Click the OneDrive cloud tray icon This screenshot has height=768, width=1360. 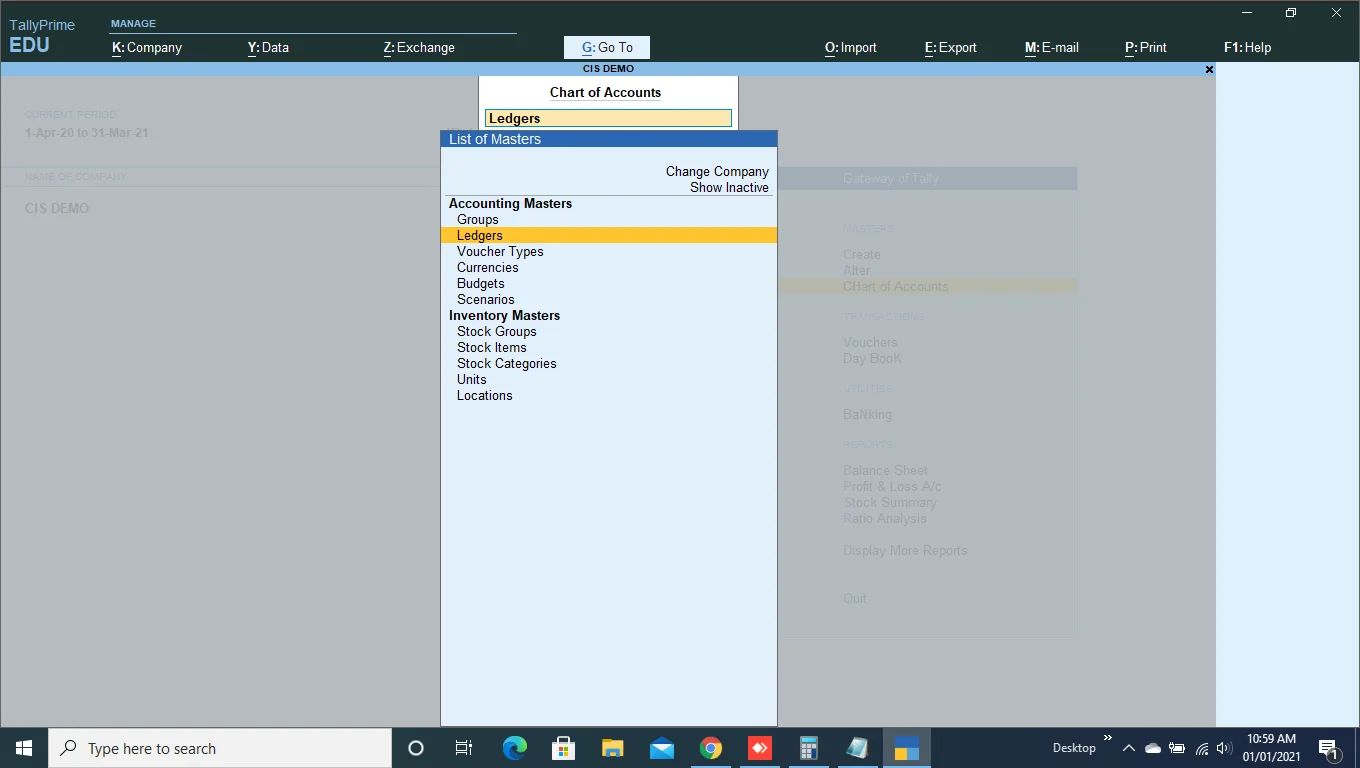coord(1152,748)
